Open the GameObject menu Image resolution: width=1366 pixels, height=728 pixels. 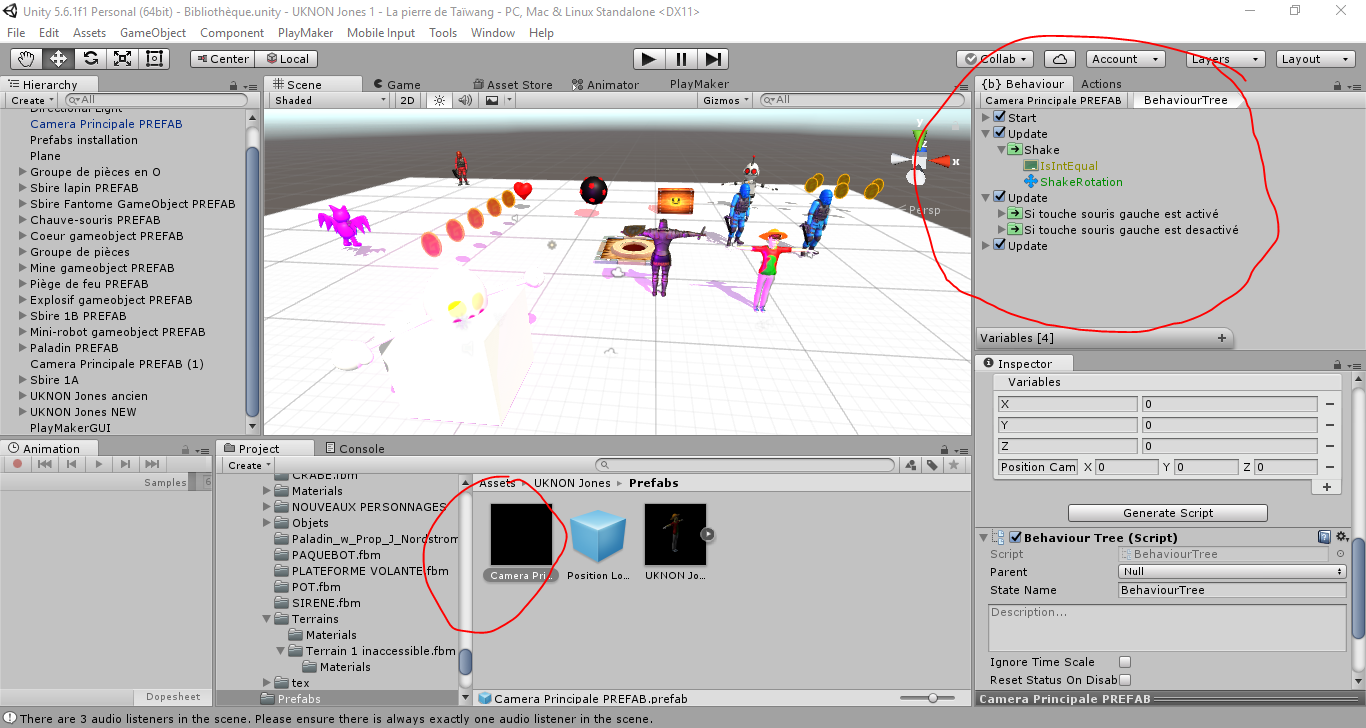coord(153,33)
